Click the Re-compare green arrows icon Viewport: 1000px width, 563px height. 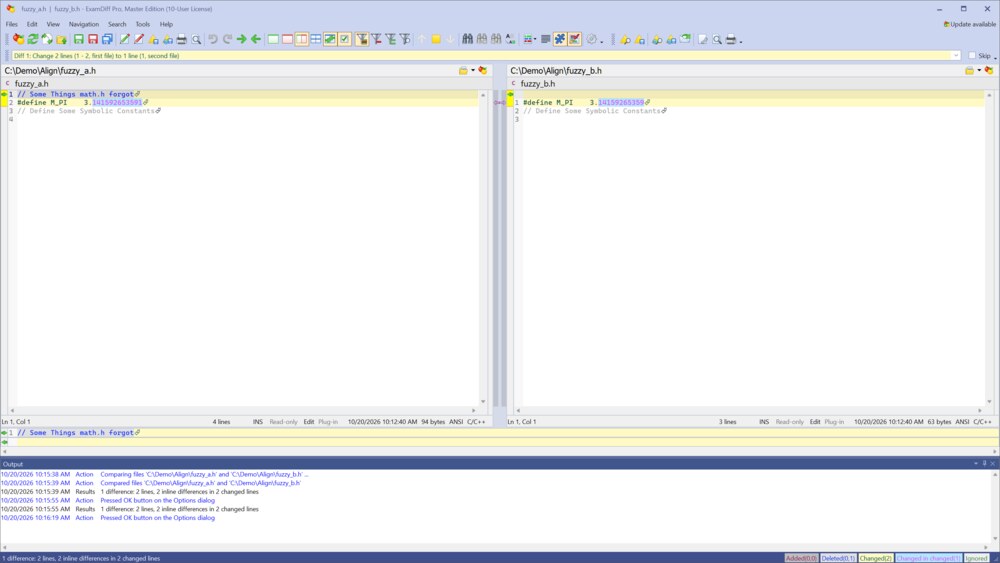click(33, 40)
